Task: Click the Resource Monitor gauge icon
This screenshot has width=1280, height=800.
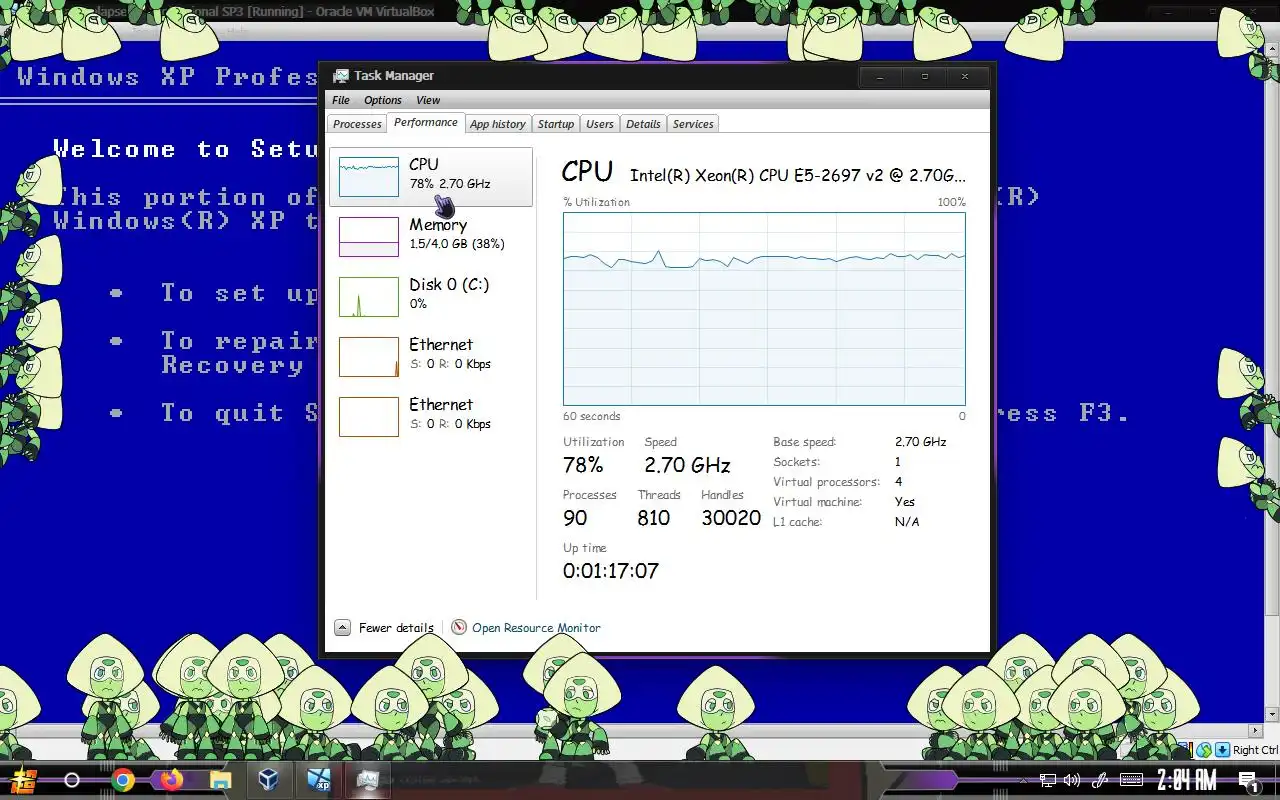Action: click(459, 627)
